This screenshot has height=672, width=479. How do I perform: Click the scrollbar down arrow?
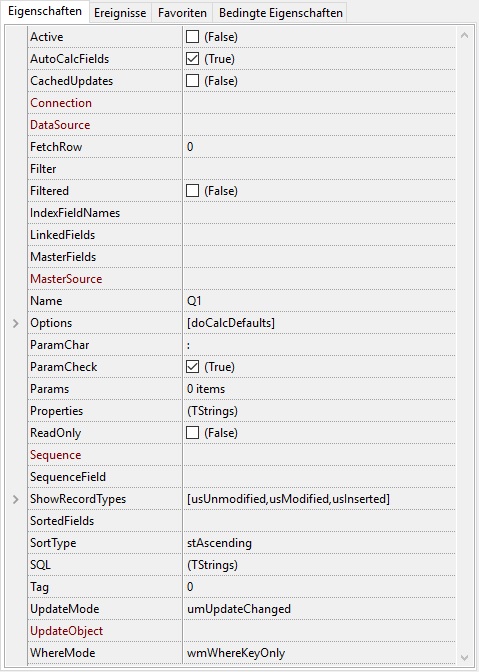point(464,657)
